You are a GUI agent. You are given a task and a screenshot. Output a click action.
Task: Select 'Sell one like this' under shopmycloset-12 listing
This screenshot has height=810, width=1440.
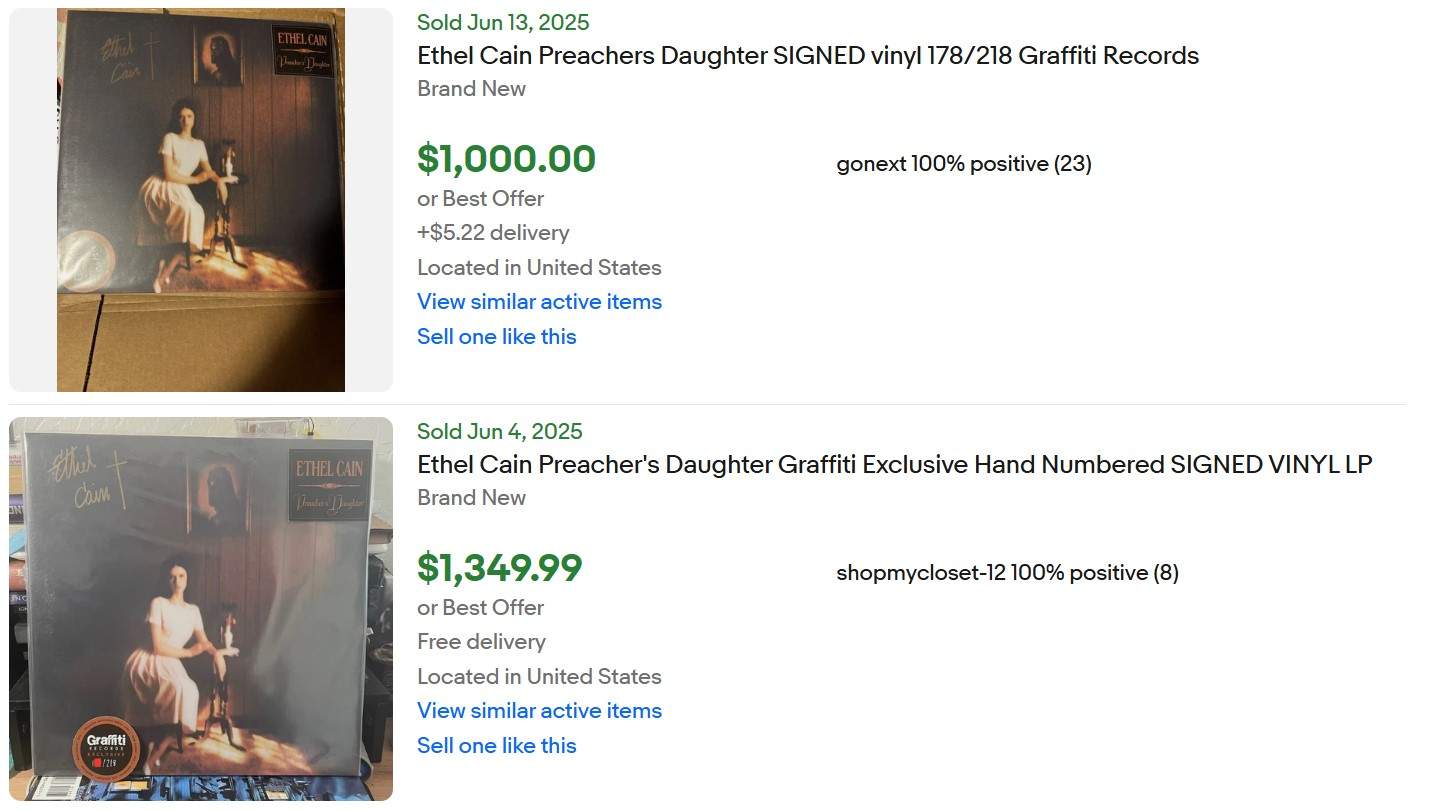(x=497, y=746)
